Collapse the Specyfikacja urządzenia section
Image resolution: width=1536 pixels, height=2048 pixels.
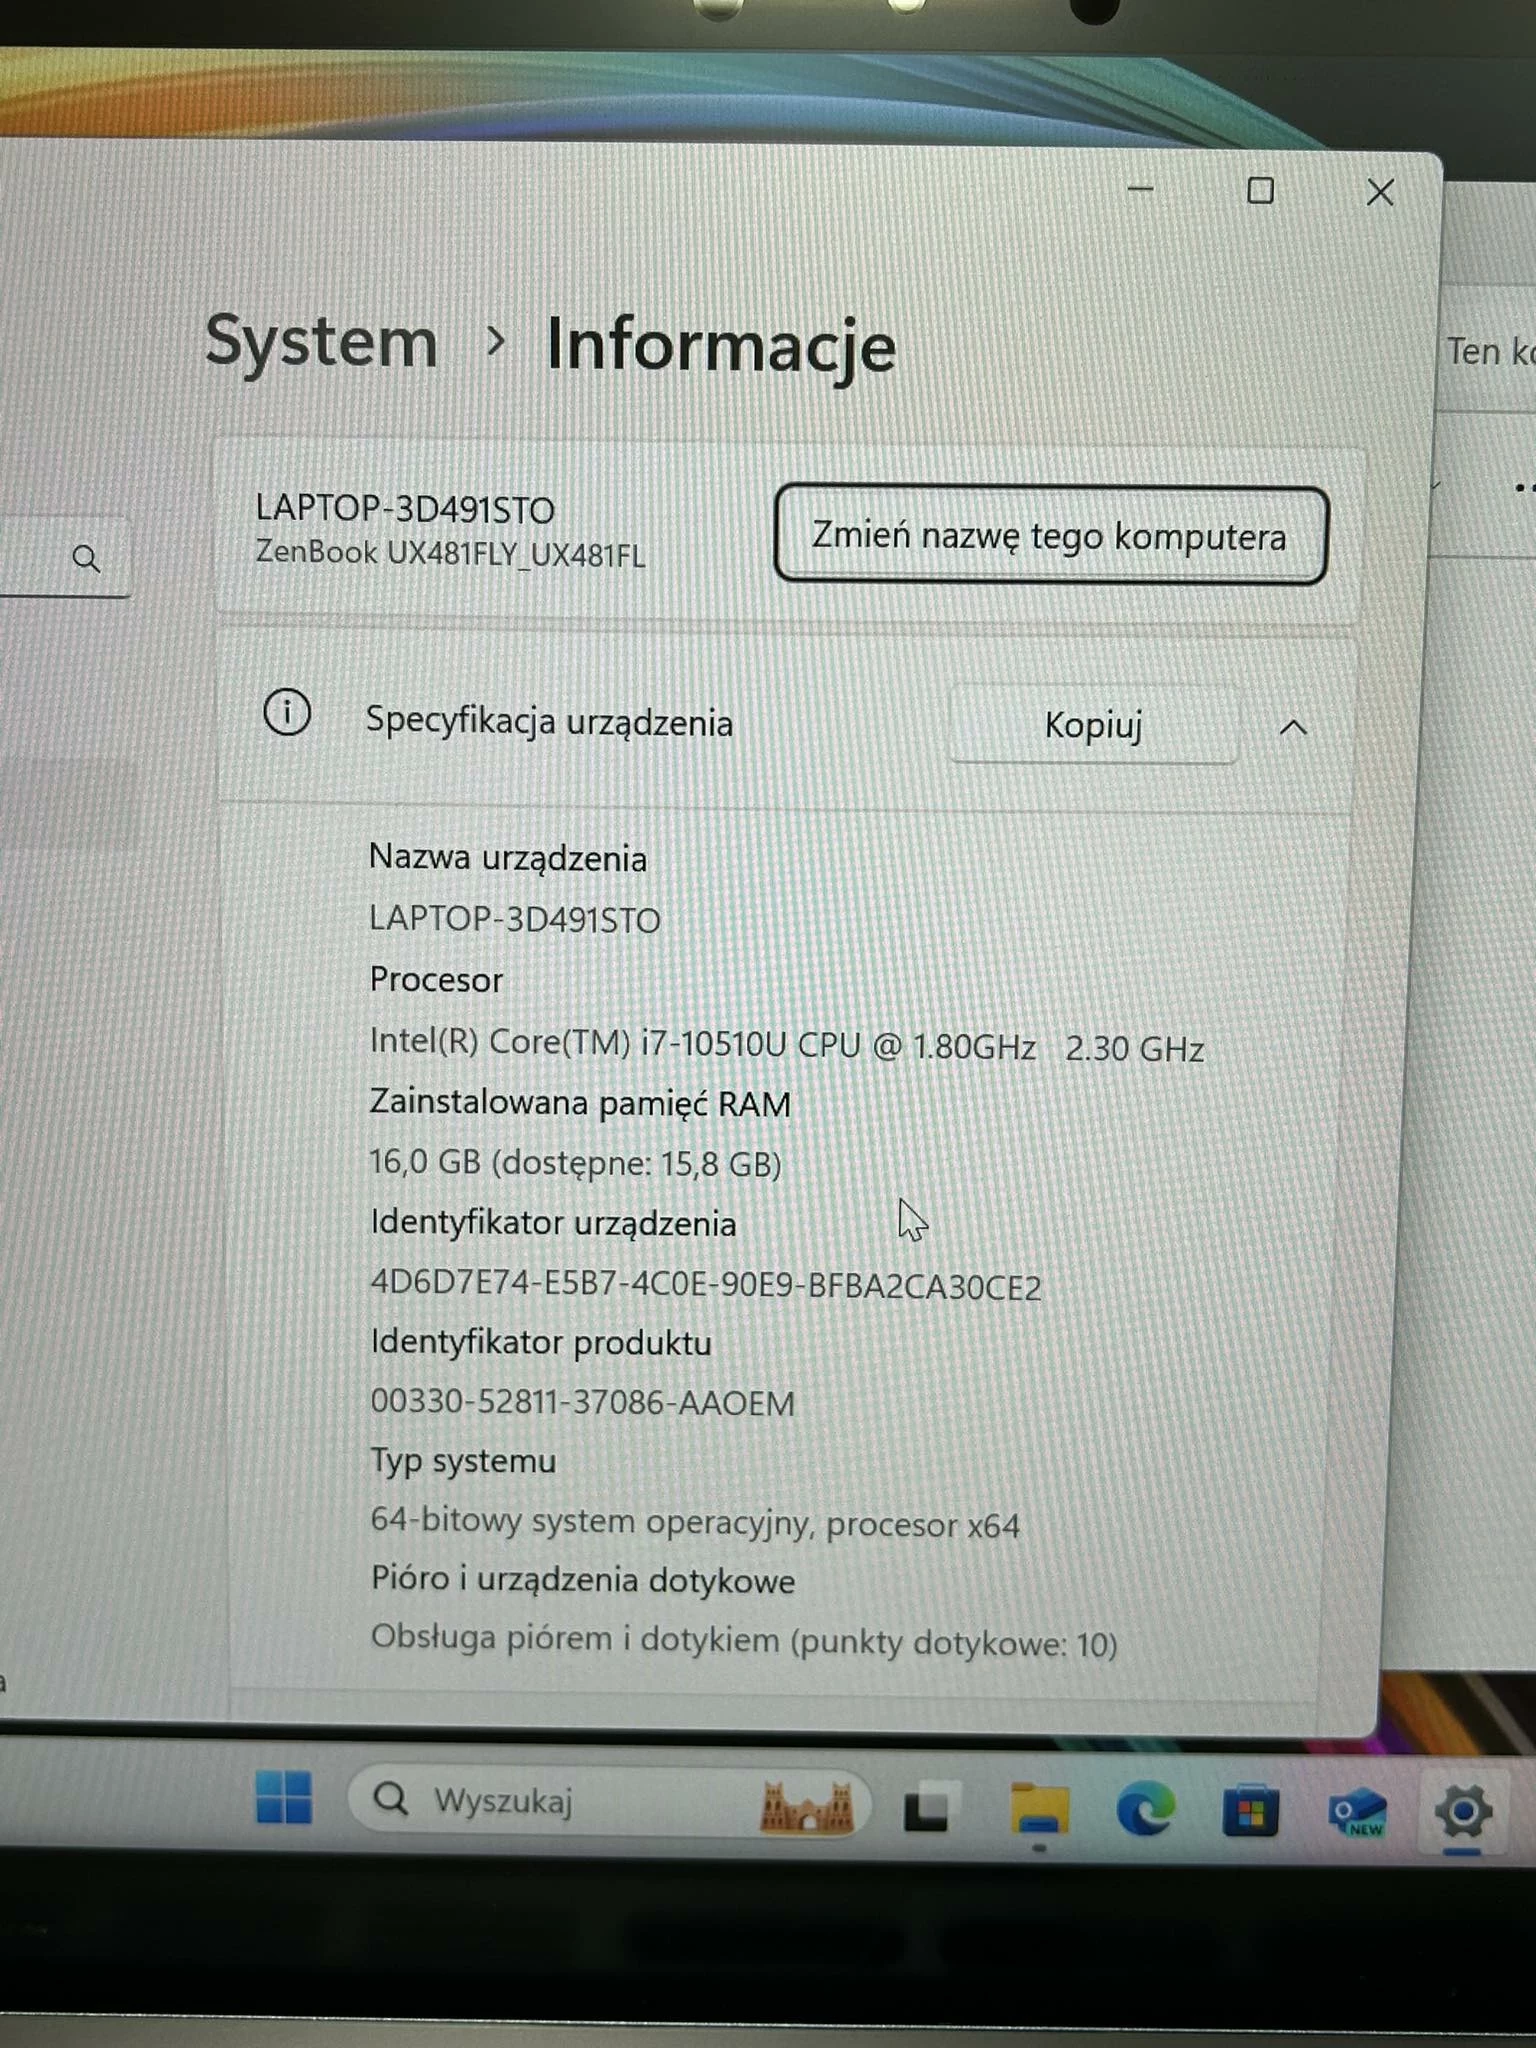click(1293, 727)
